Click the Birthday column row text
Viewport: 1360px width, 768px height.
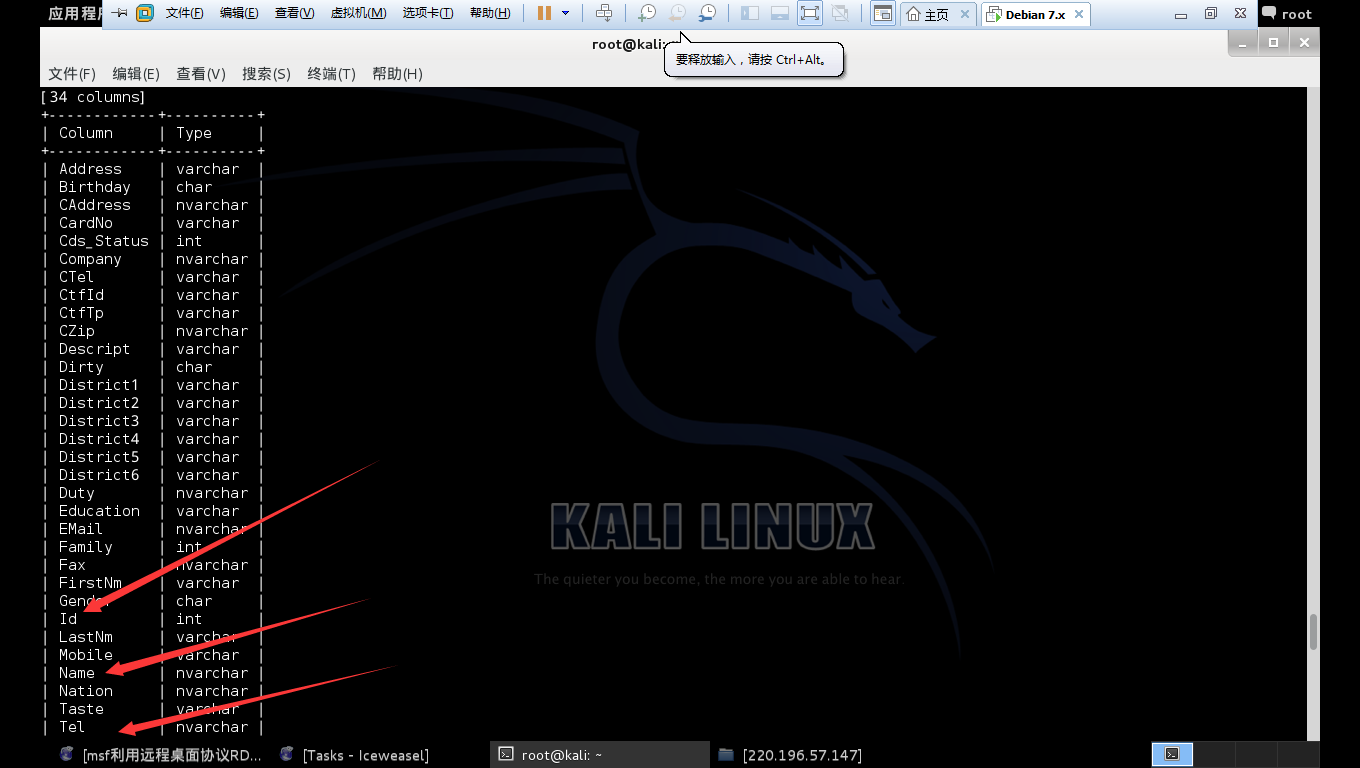click(x=94, y=187)
